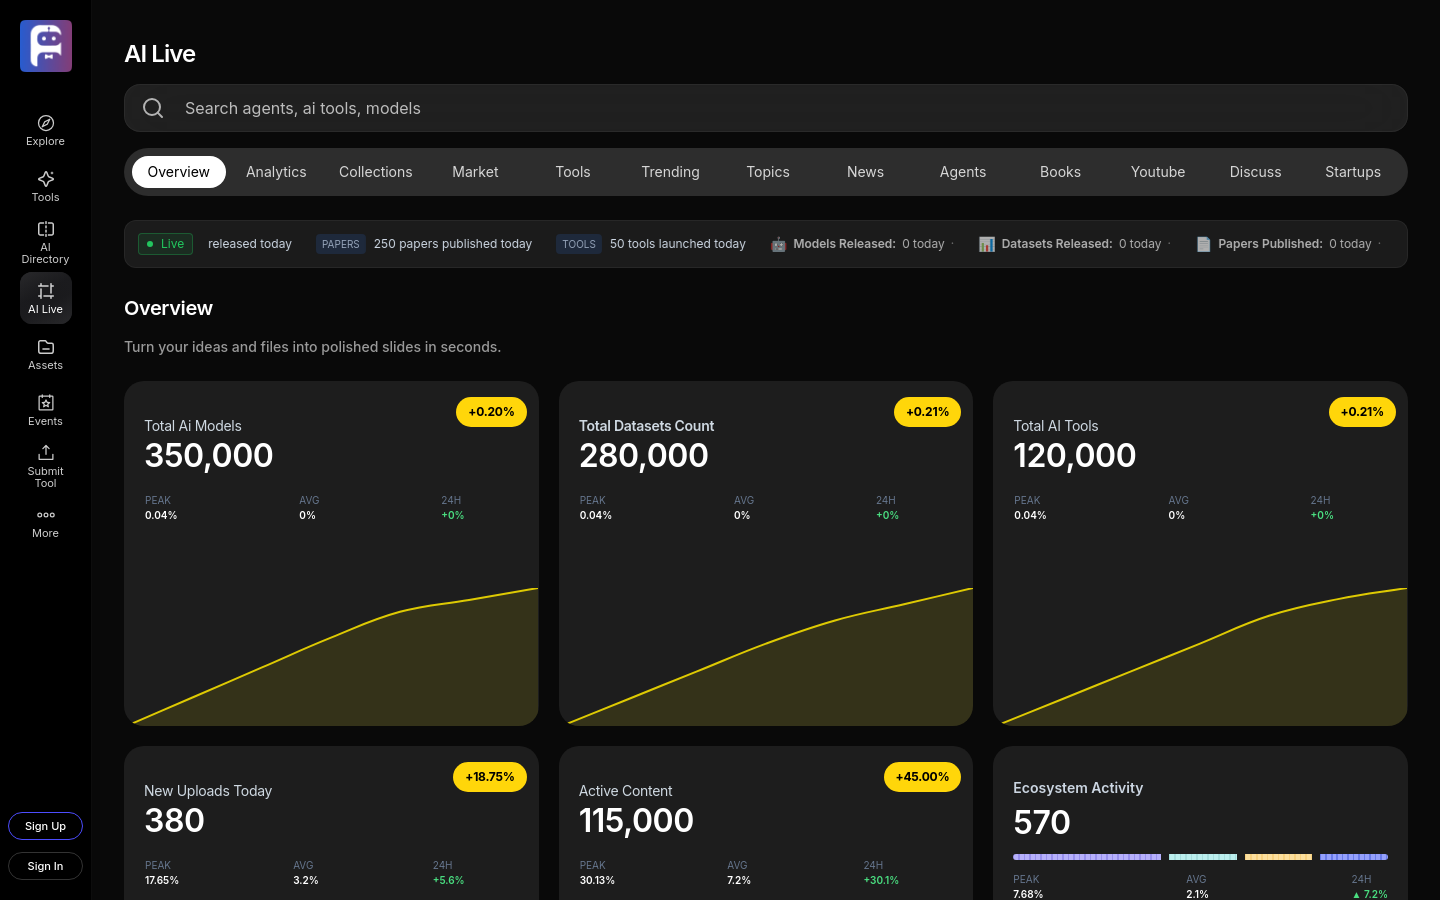This screenshot has width=1440, height=900.
Task: Click the Datasets Released chart icon
Action: pyautogui.click(x=986, y=244)
